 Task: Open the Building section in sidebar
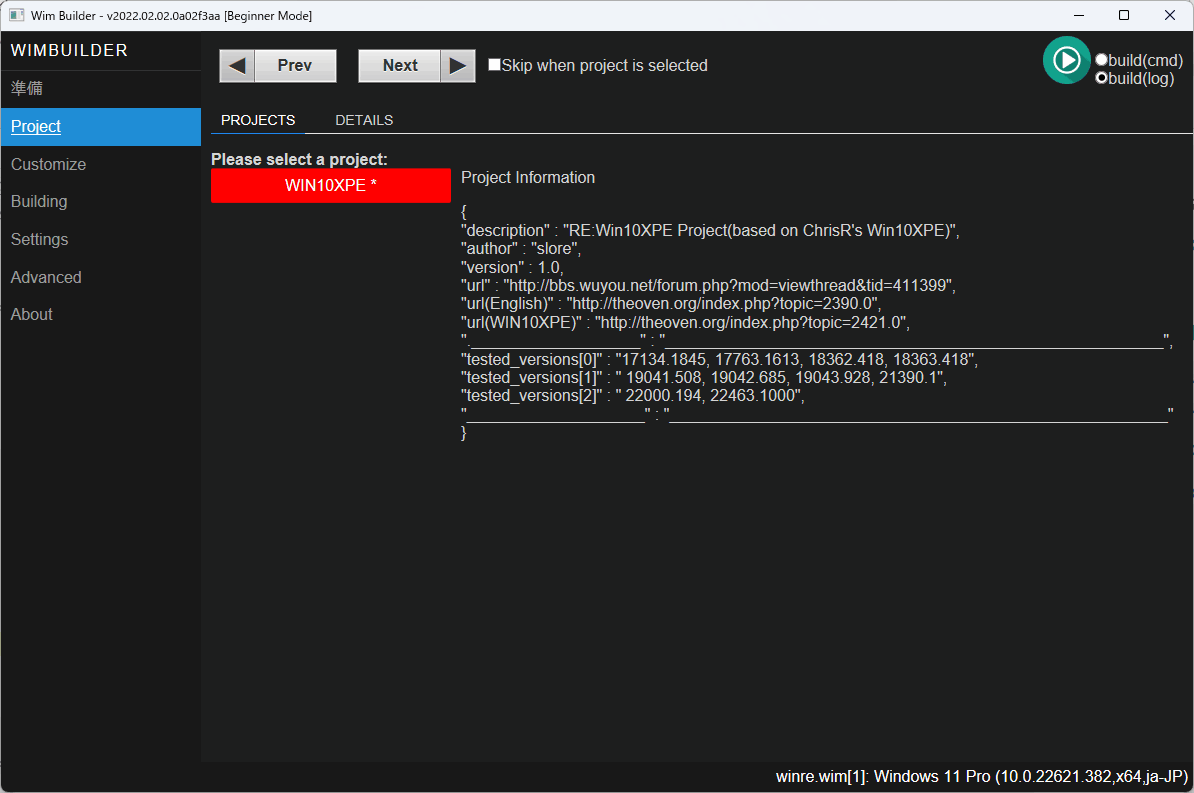tap(38, 201)
